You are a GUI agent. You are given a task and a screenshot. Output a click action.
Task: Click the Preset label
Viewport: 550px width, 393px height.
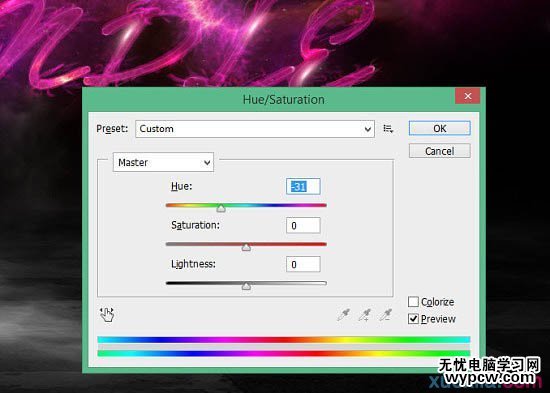pyautogui.click(x=112, y=129)
